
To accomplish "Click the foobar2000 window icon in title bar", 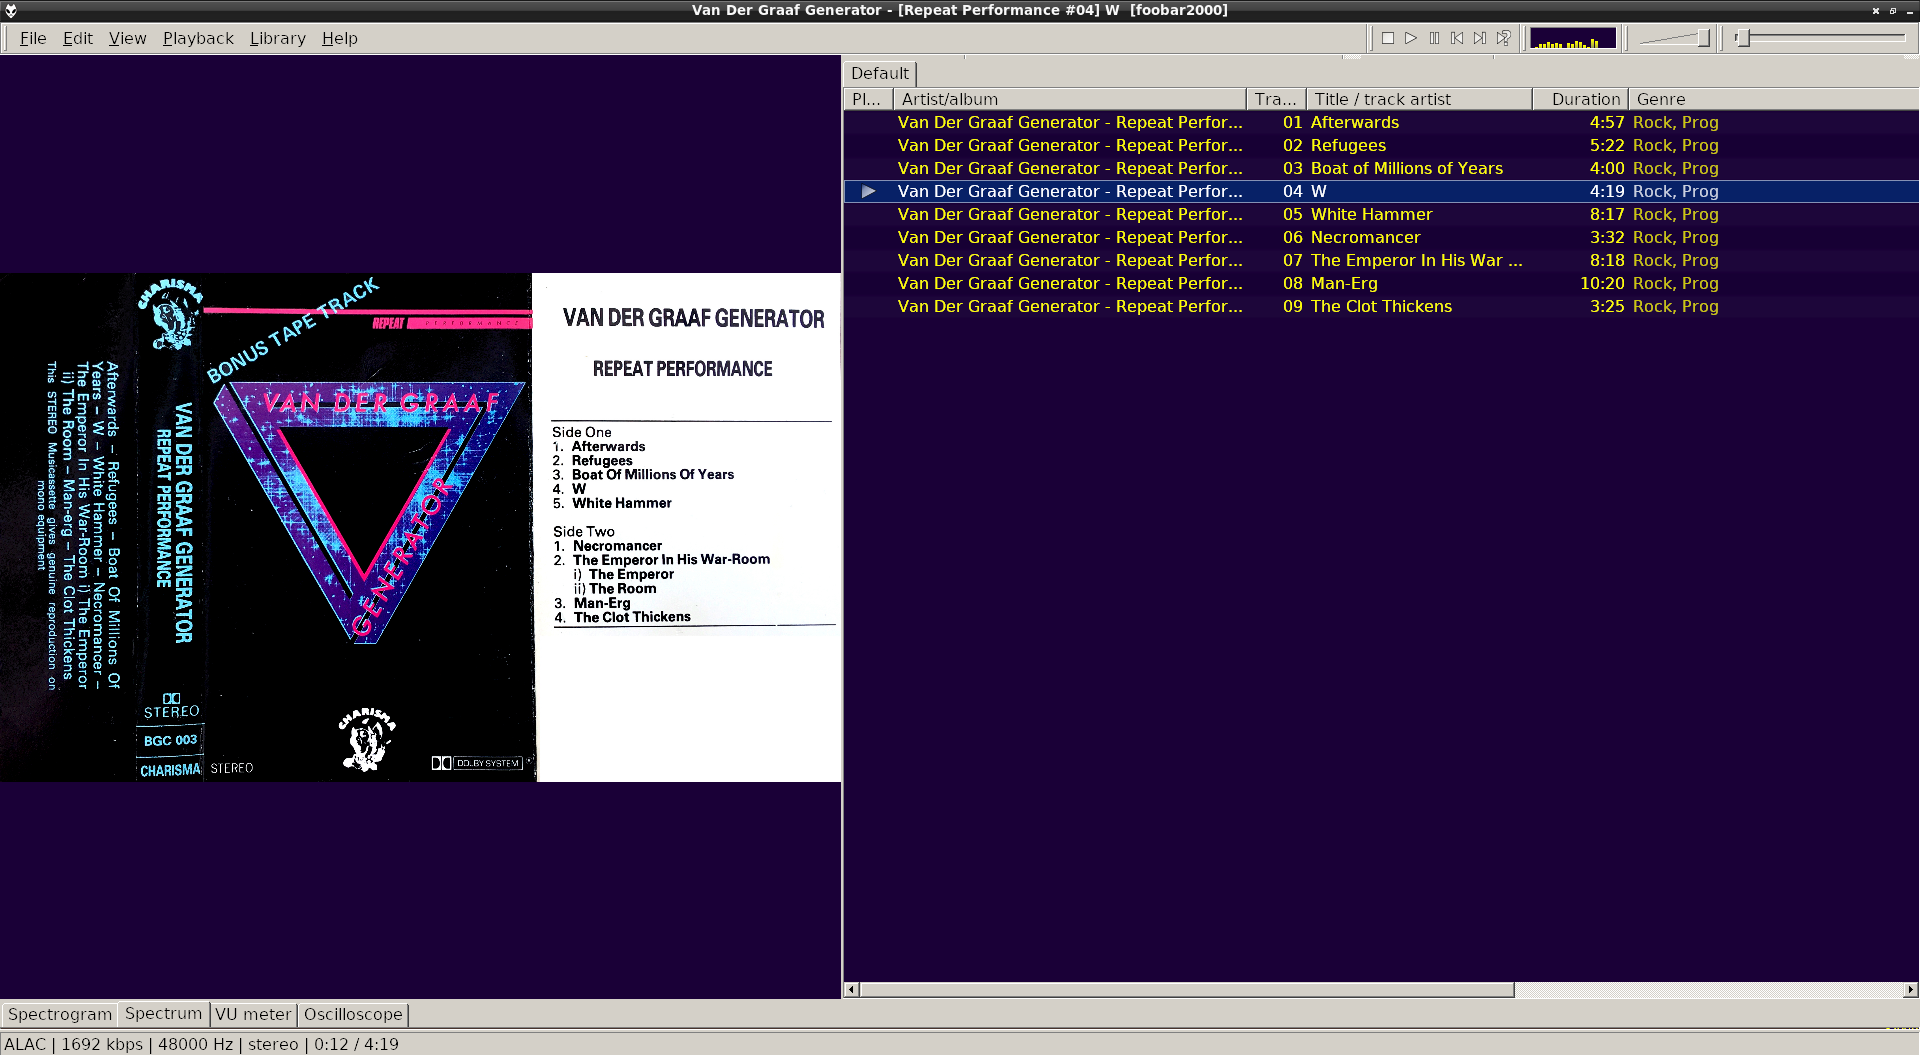I will 11,10.
